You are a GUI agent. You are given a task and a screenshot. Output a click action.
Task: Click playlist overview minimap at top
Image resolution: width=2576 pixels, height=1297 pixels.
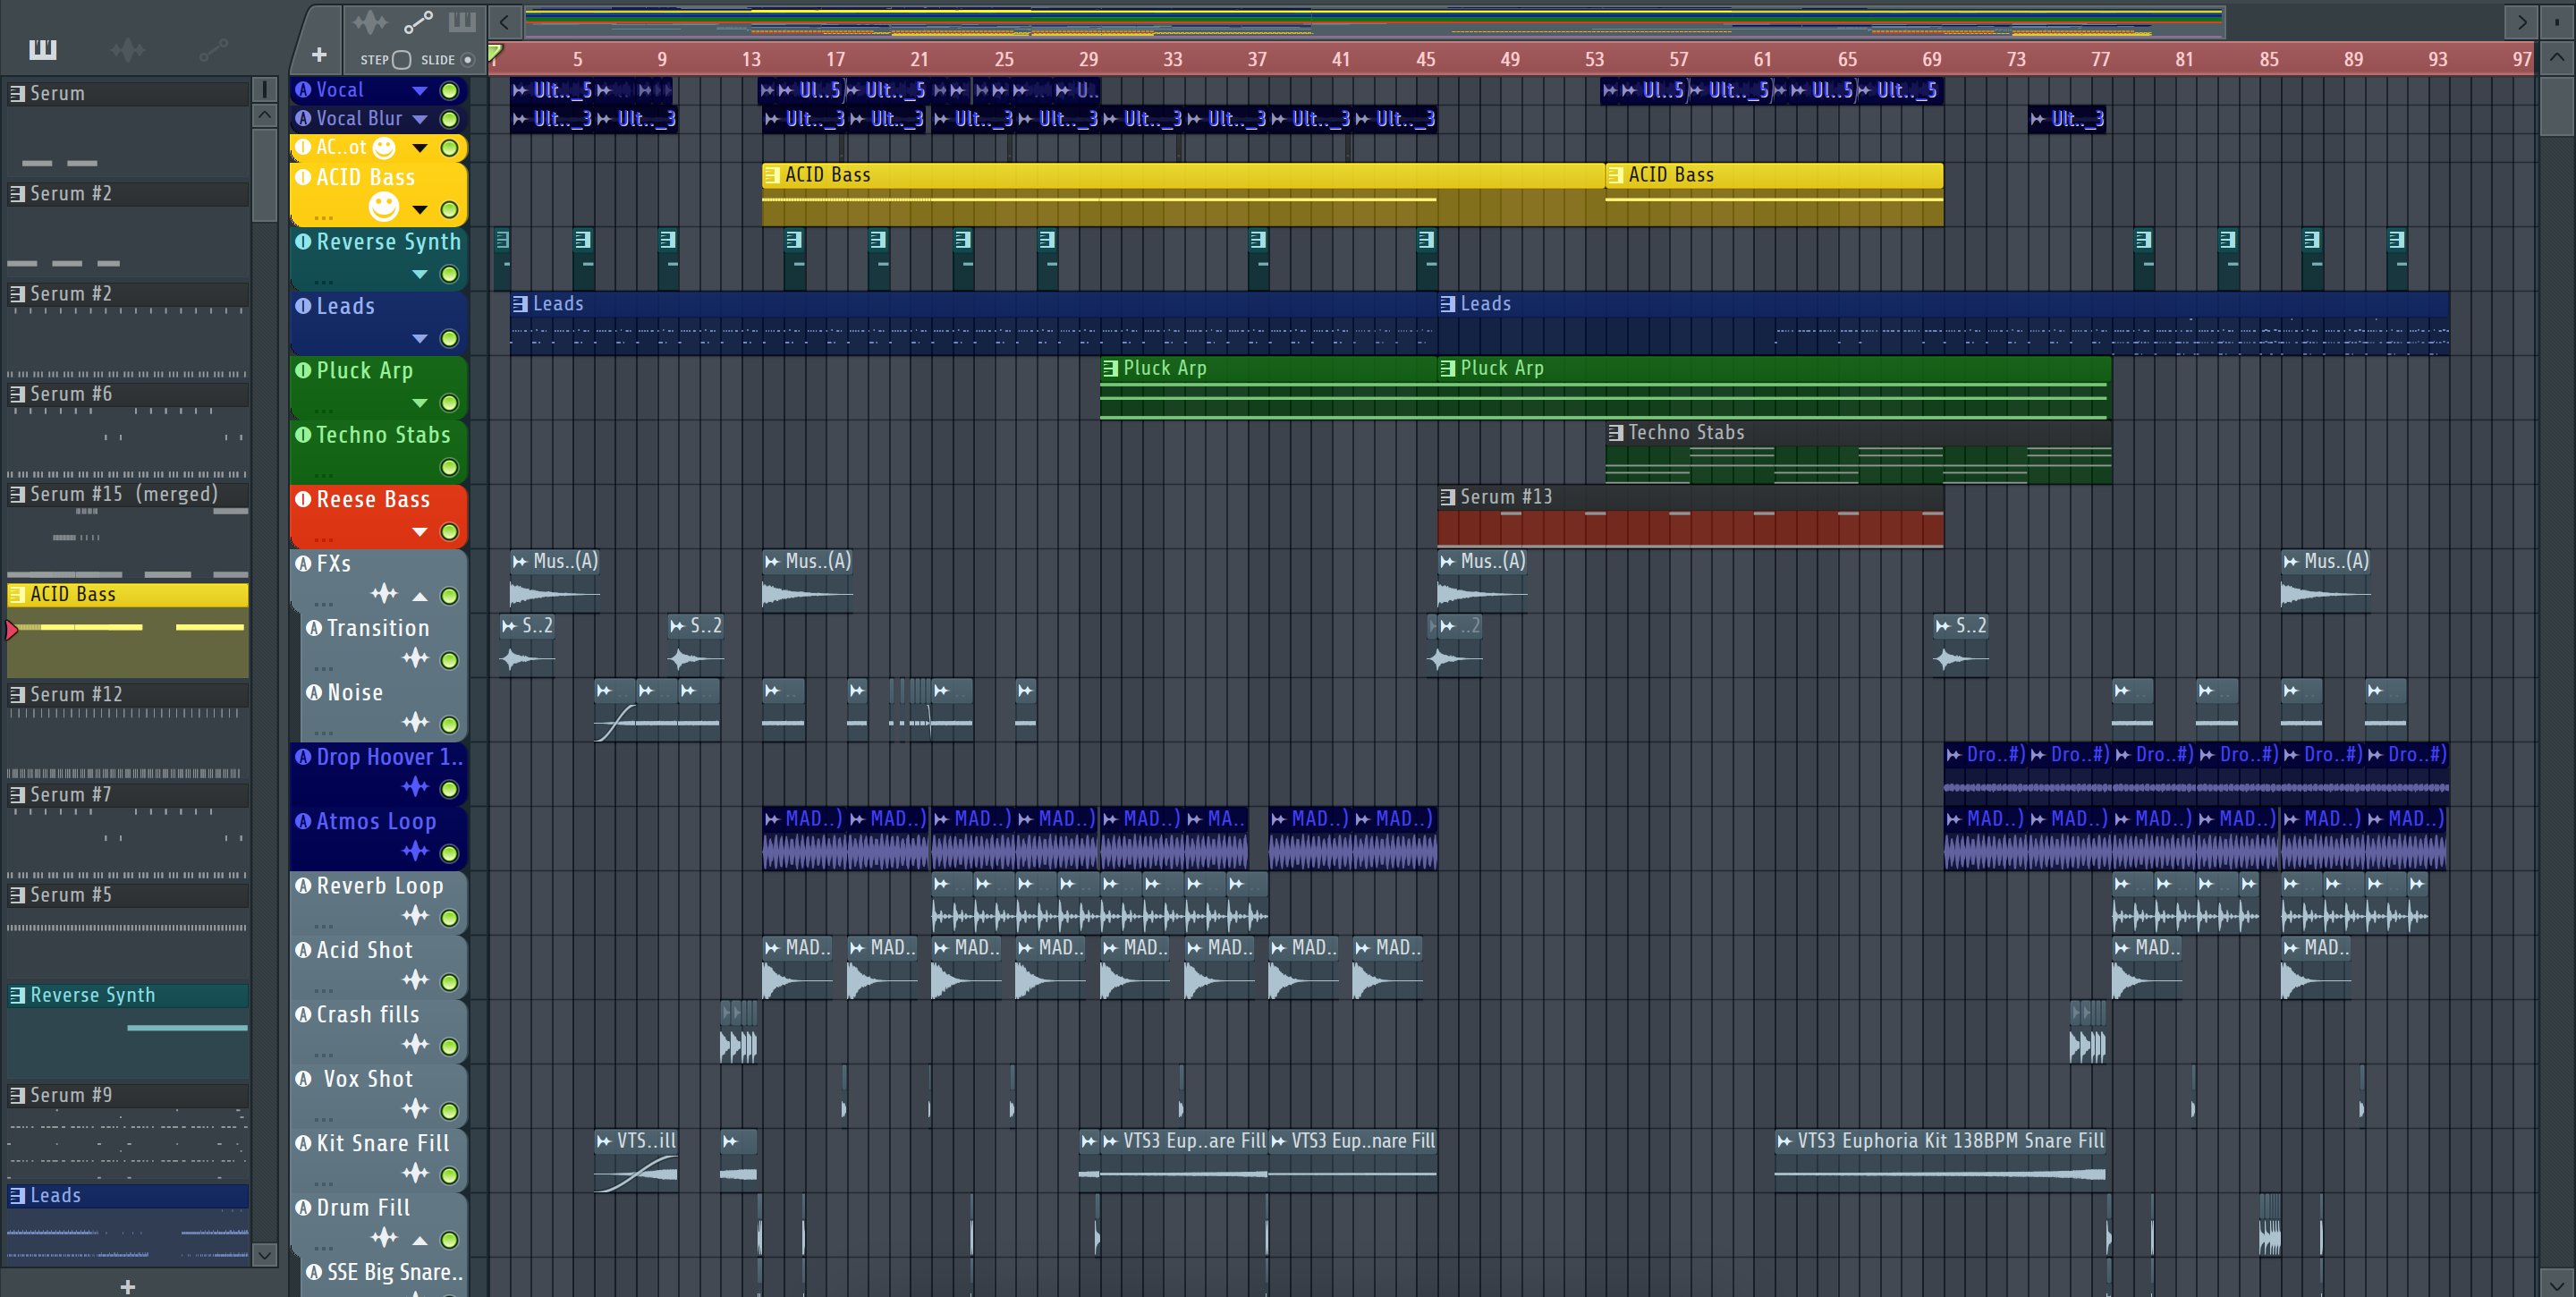[x=1373, y=21]
